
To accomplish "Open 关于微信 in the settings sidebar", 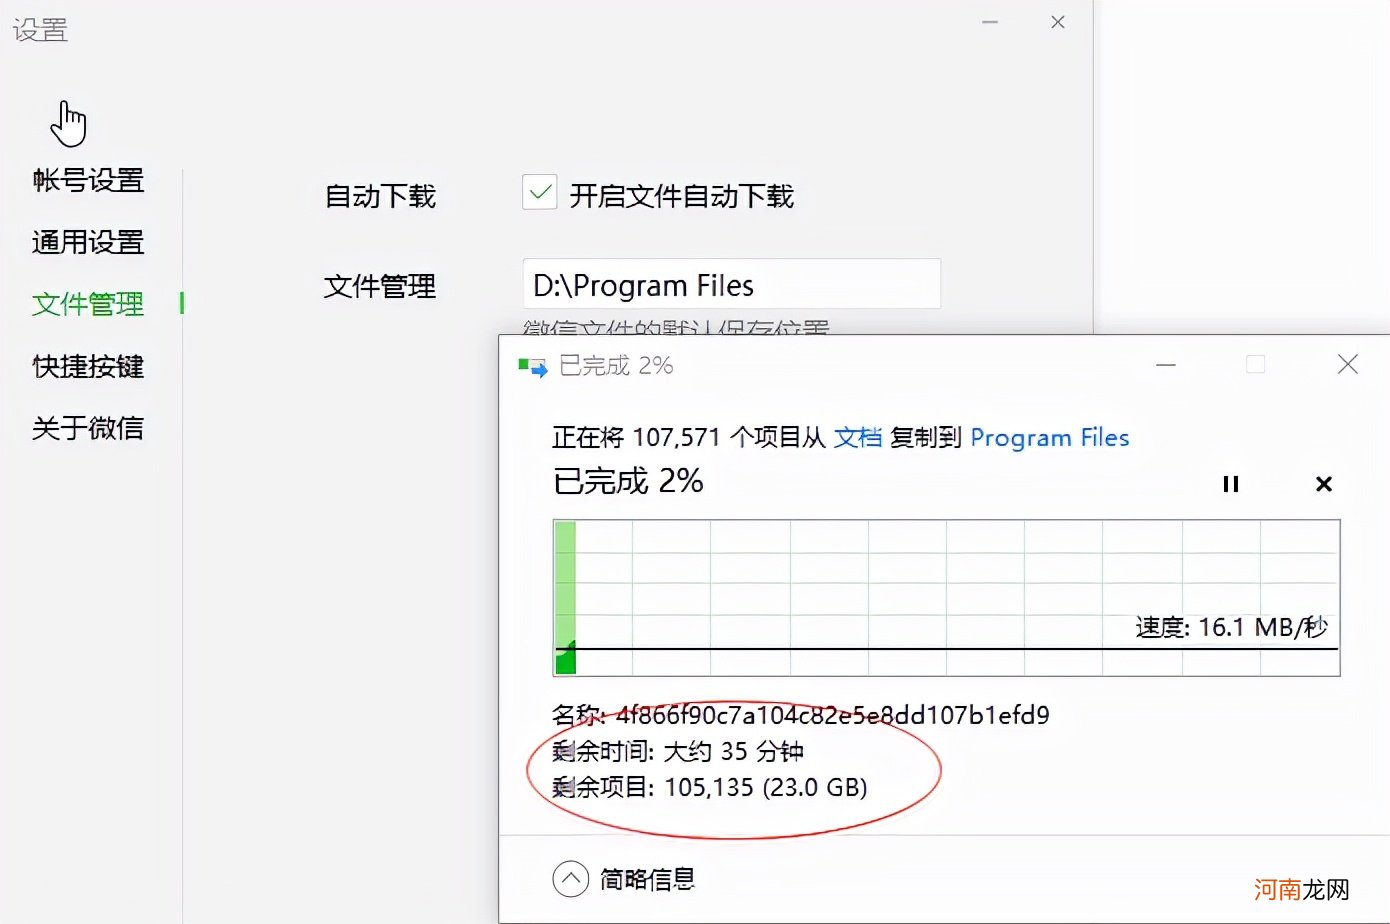I will pos(88,428).
